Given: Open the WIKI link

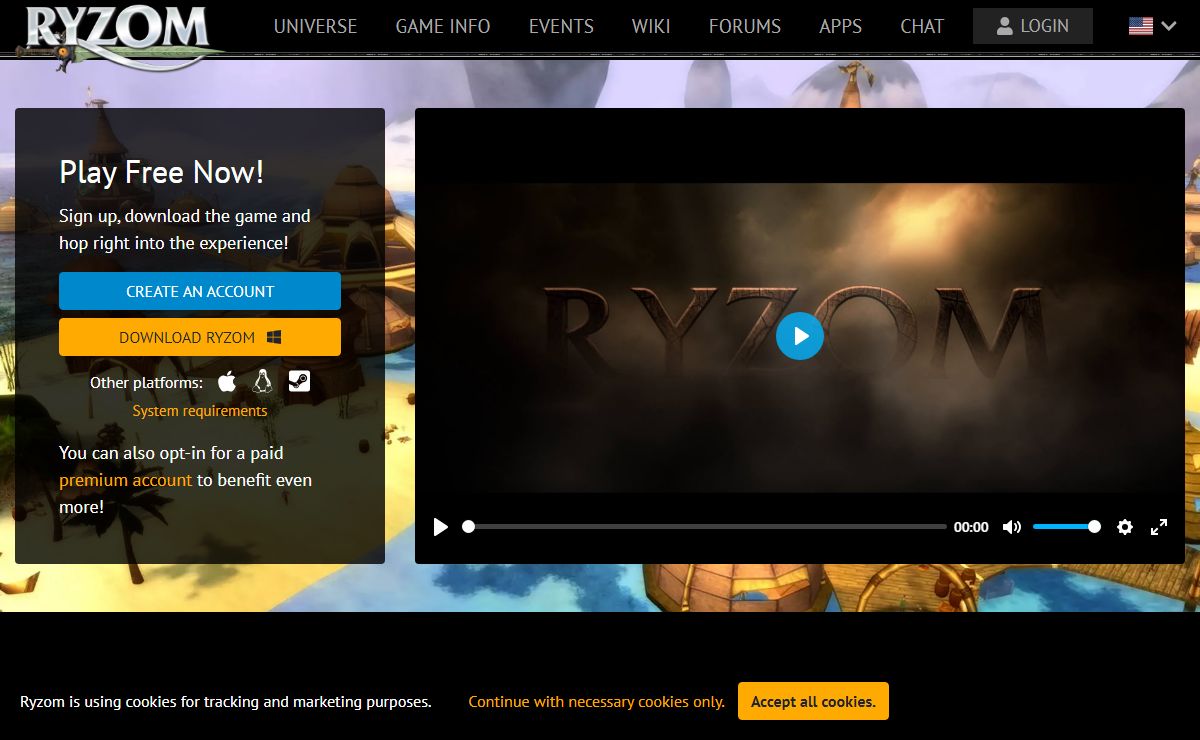Looking at the screenshot, I should coord(651,27).
